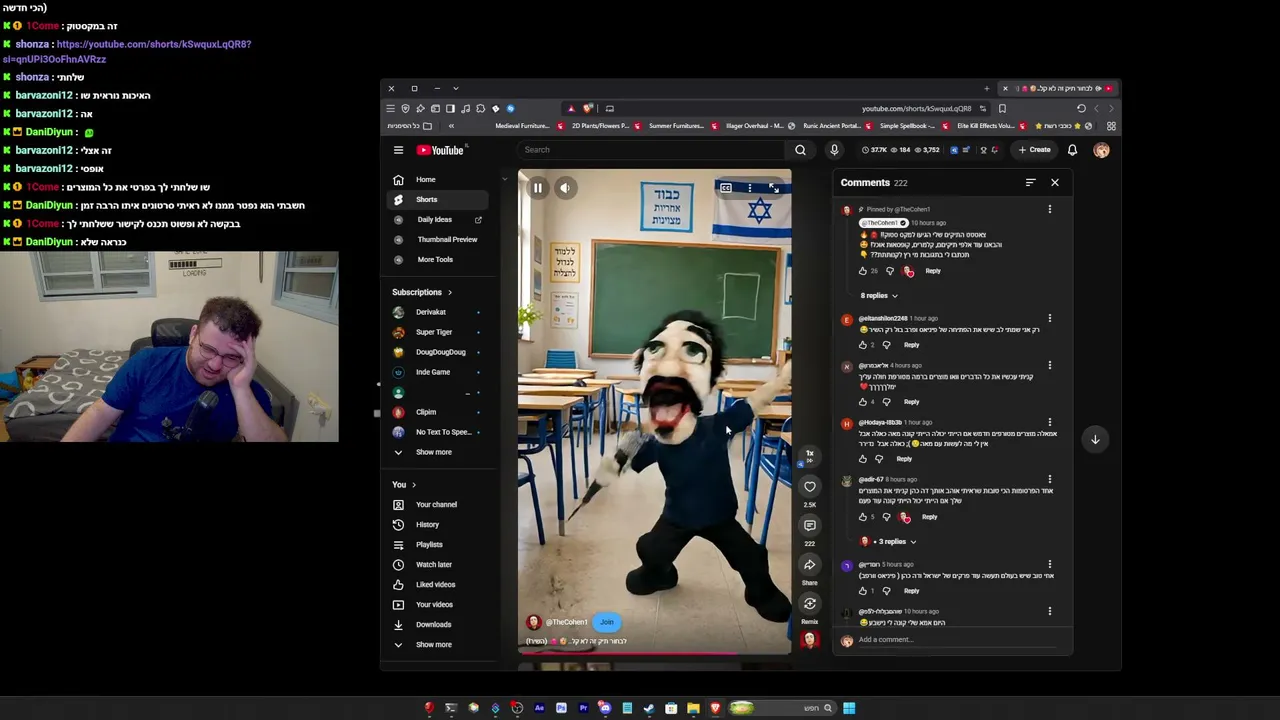Open History in the sidebar
The image size is (1280, 720).
(x=436, y=525)
